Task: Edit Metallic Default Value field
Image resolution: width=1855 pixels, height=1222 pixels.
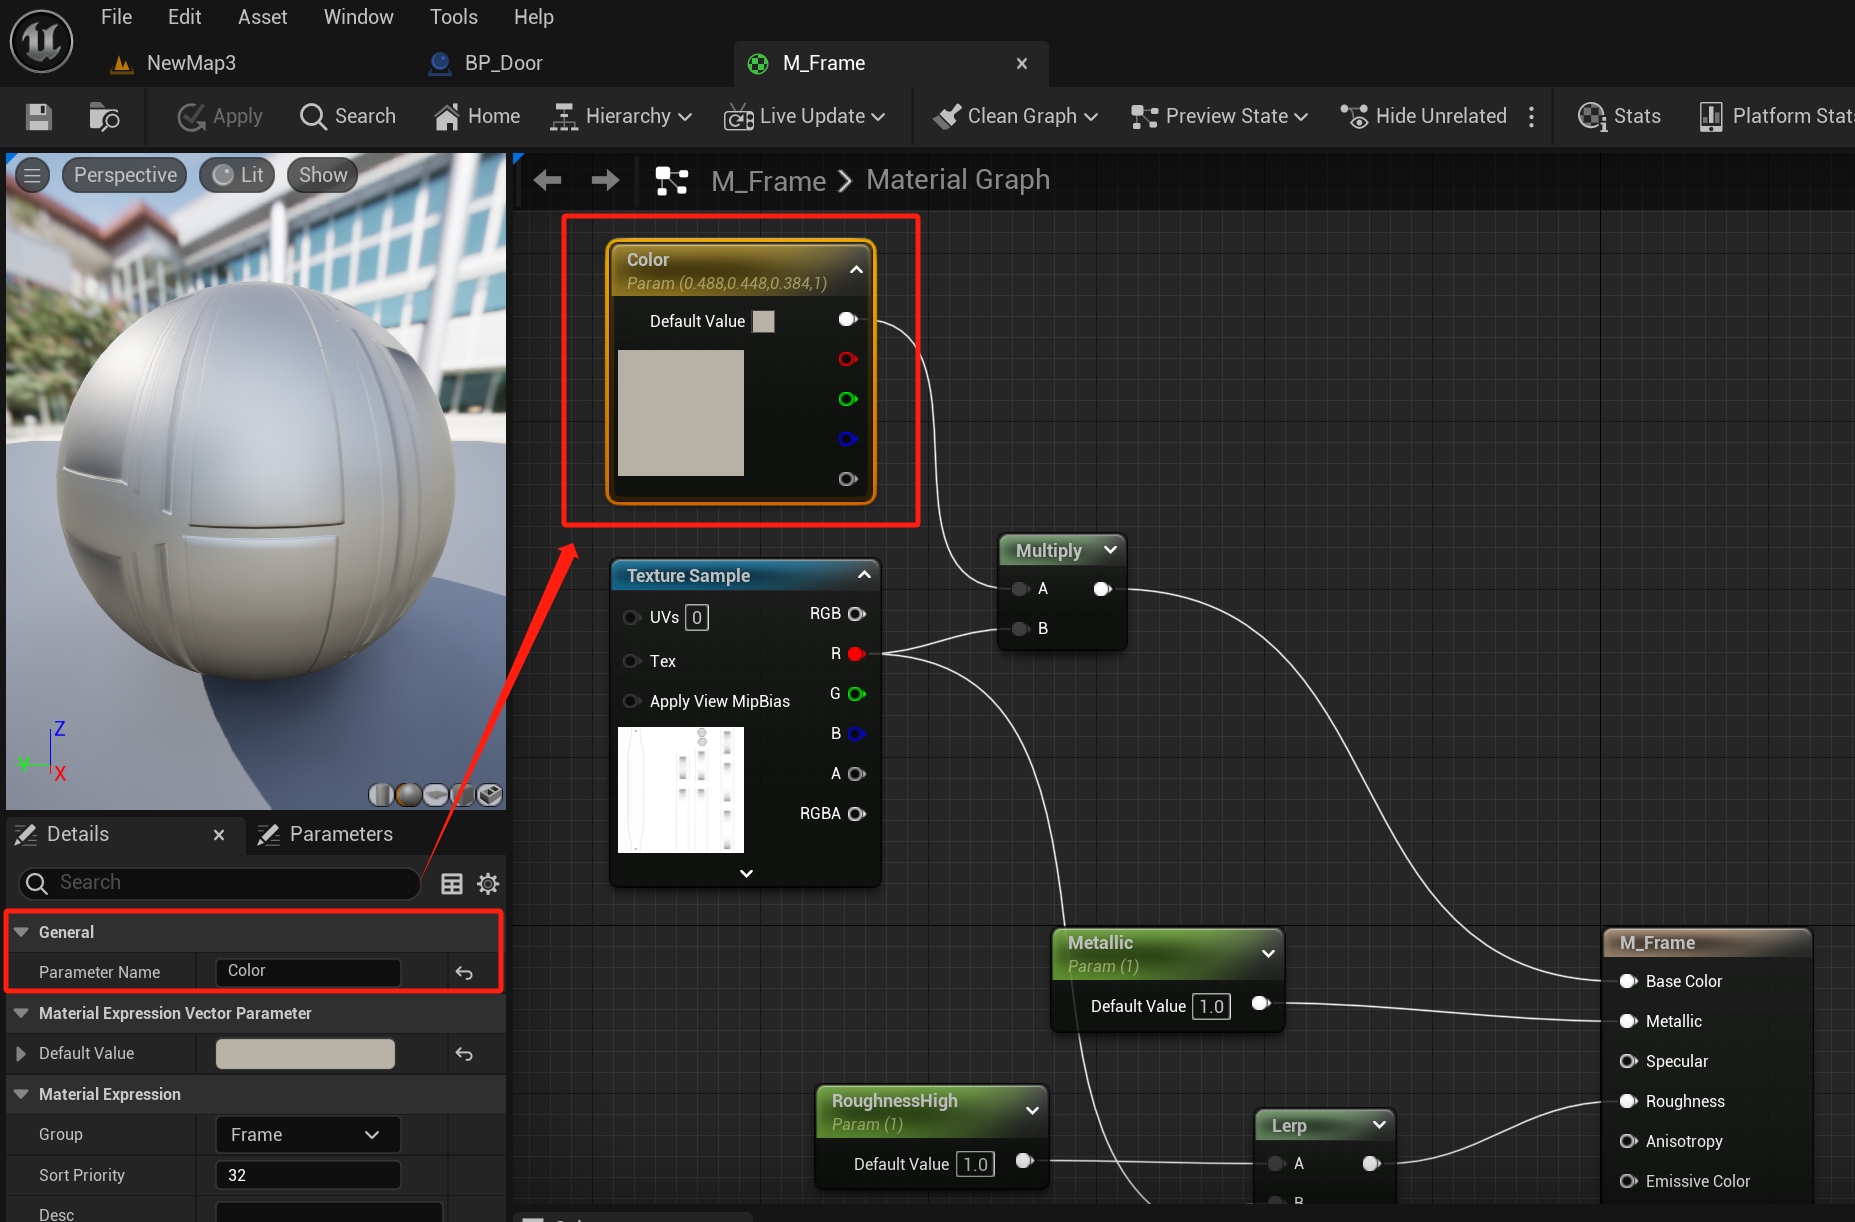Action: click(x=1211, y=1006)
